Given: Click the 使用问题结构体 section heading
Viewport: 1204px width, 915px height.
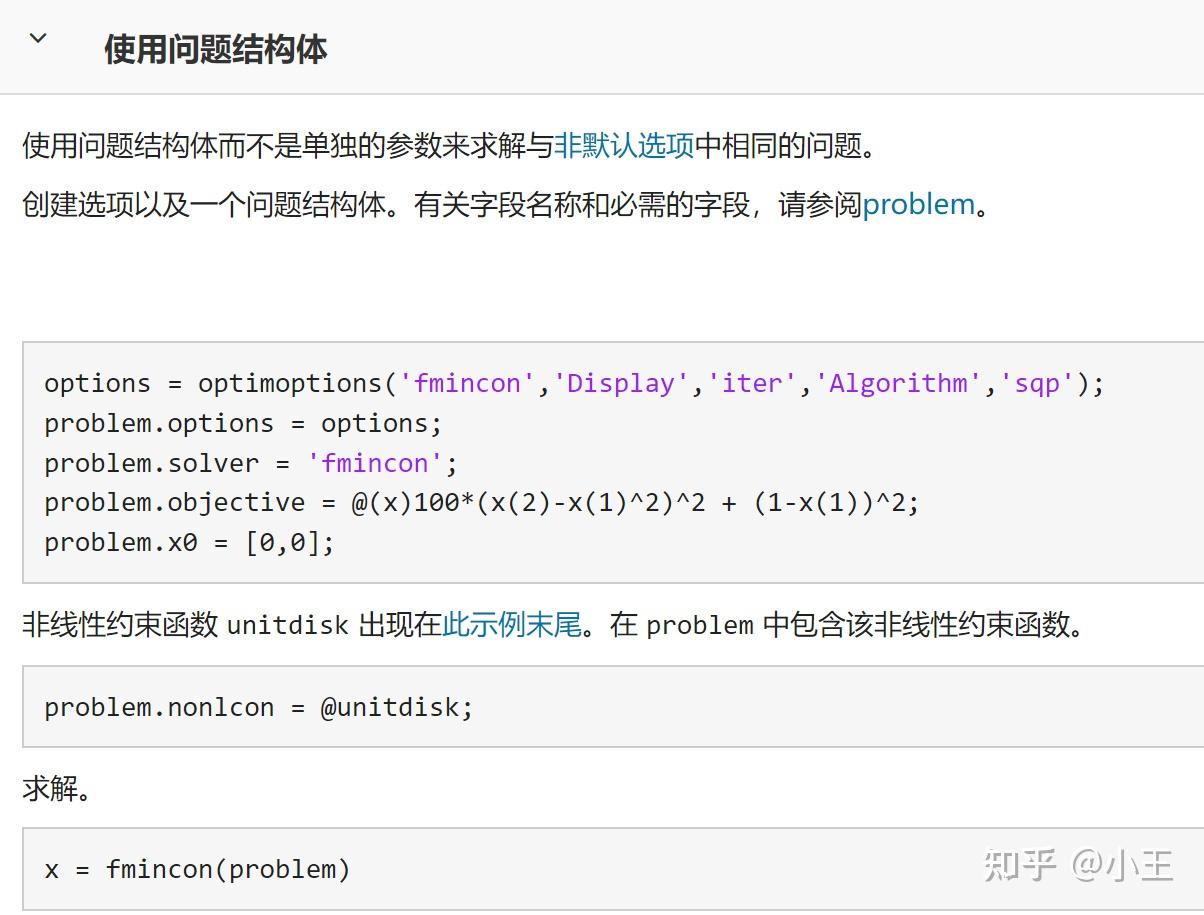Looking at the screenshot, I should (215, 49).
